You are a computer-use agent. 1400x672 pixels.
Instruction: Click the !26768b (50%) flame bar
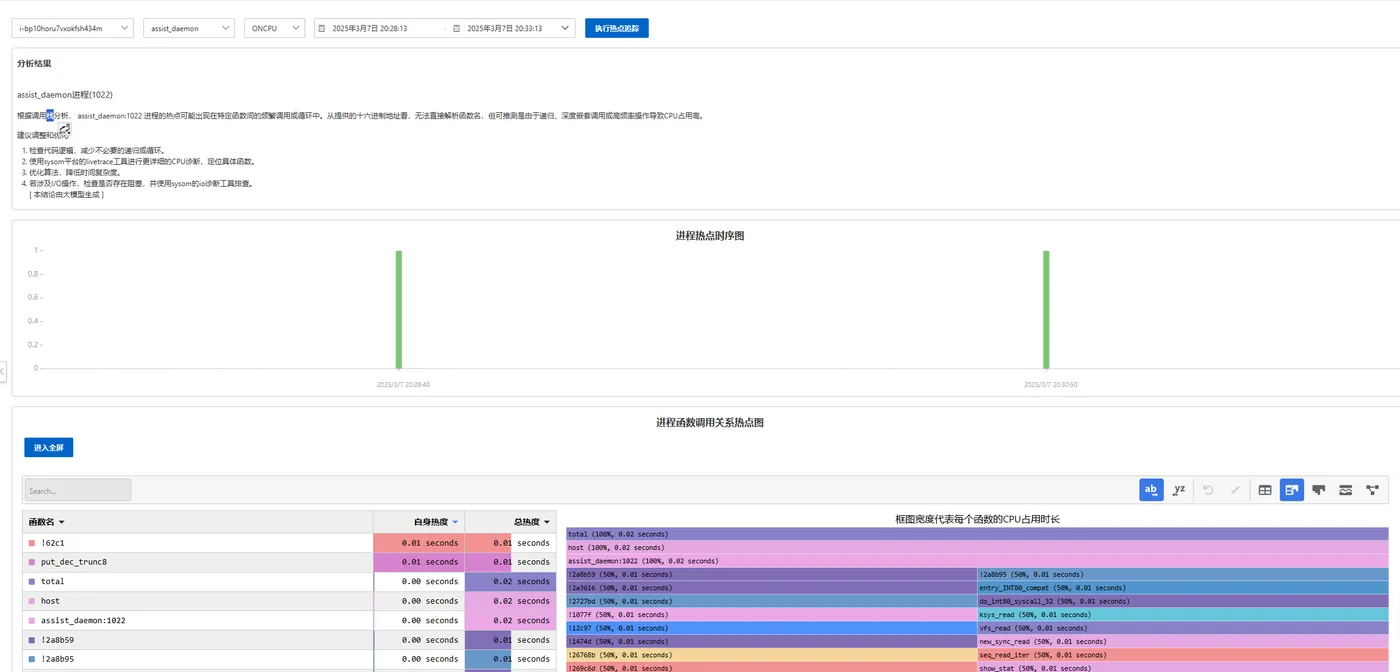771,655
